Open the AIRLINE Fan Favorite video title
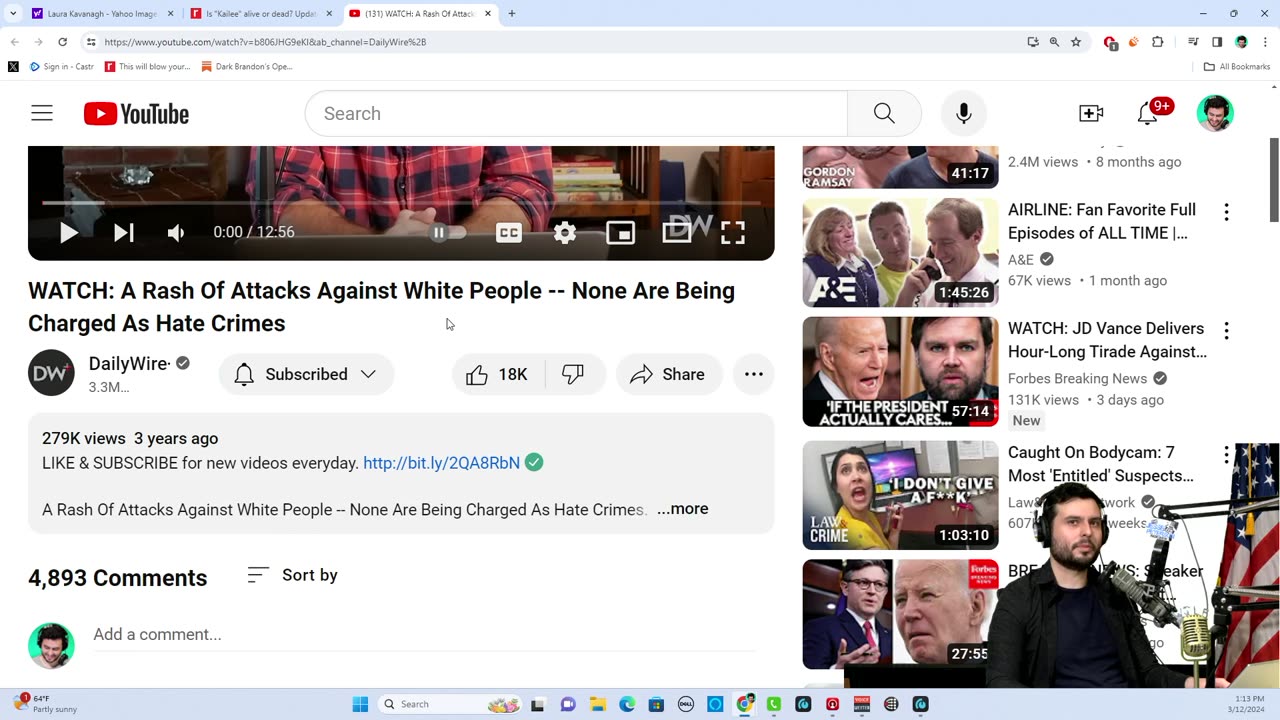This screenshot has height=720, width=1280. (x=1102, y=221)
